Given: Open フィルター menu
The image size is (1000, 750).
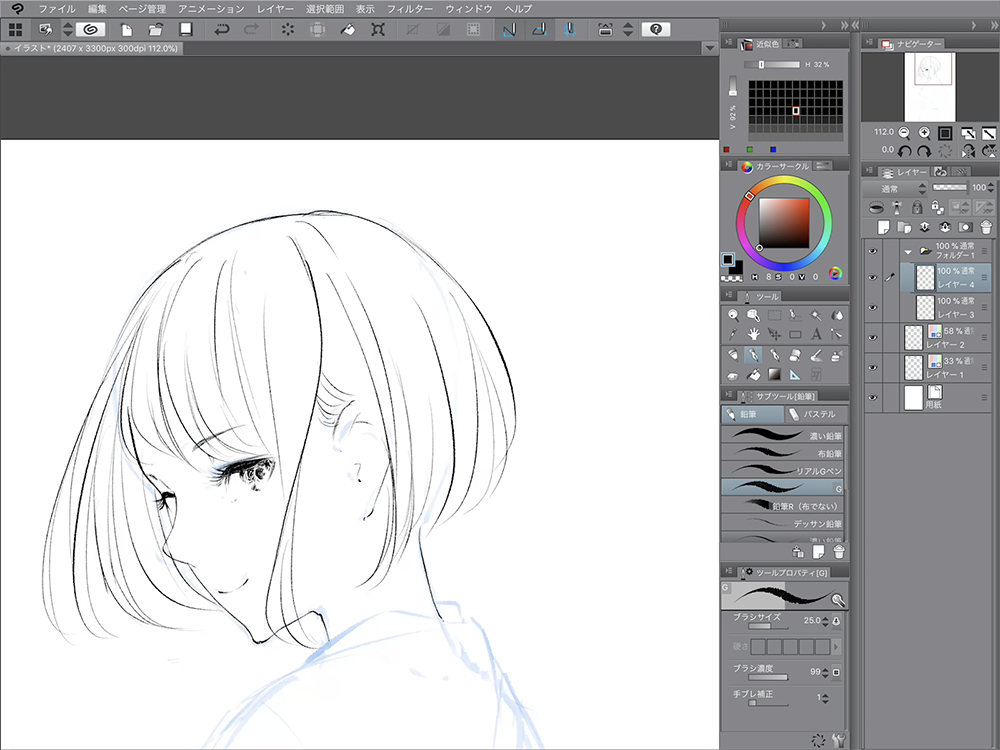Looking at the screenshot, I should [x=409, y=9].
